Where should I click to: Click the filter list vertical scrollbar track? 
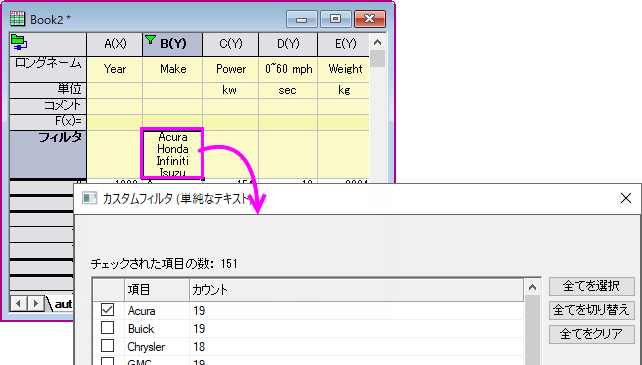(x=532, y=330)
